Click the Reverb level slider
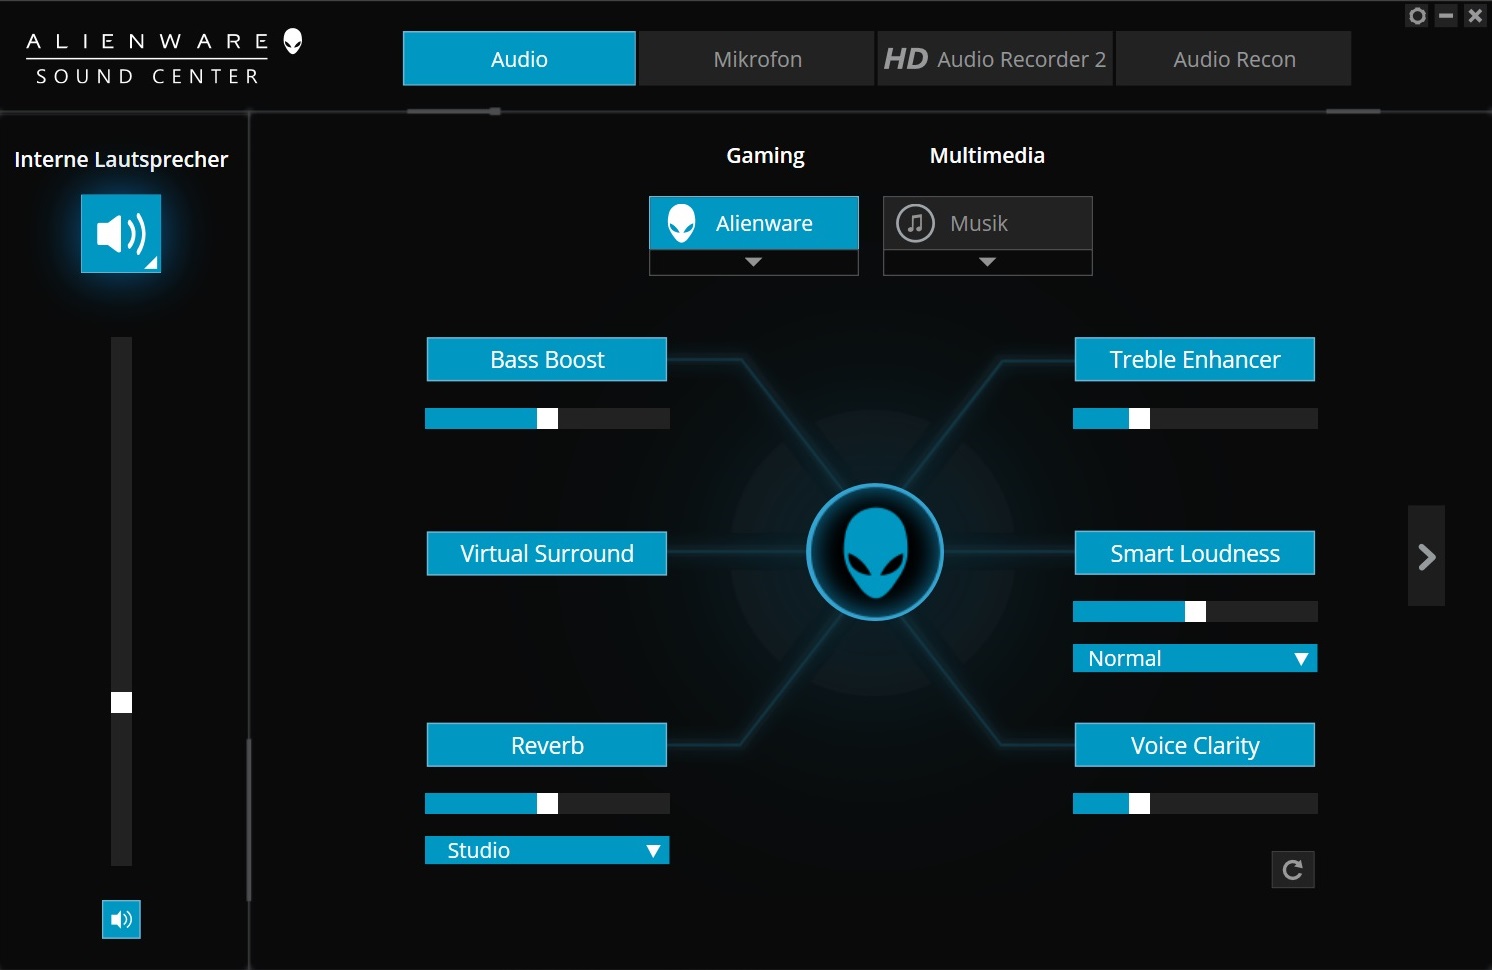This screenshot has height=970, width=1492. [547, 803]
